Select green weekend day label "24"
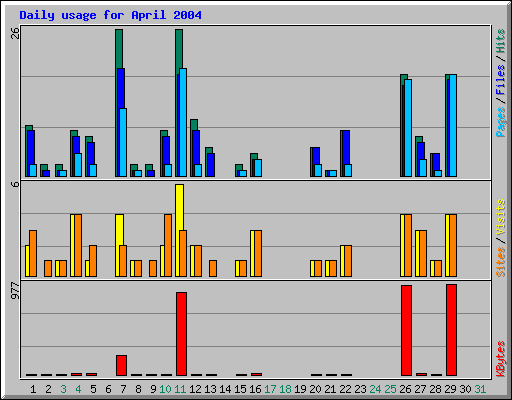 tap(375, 389)
